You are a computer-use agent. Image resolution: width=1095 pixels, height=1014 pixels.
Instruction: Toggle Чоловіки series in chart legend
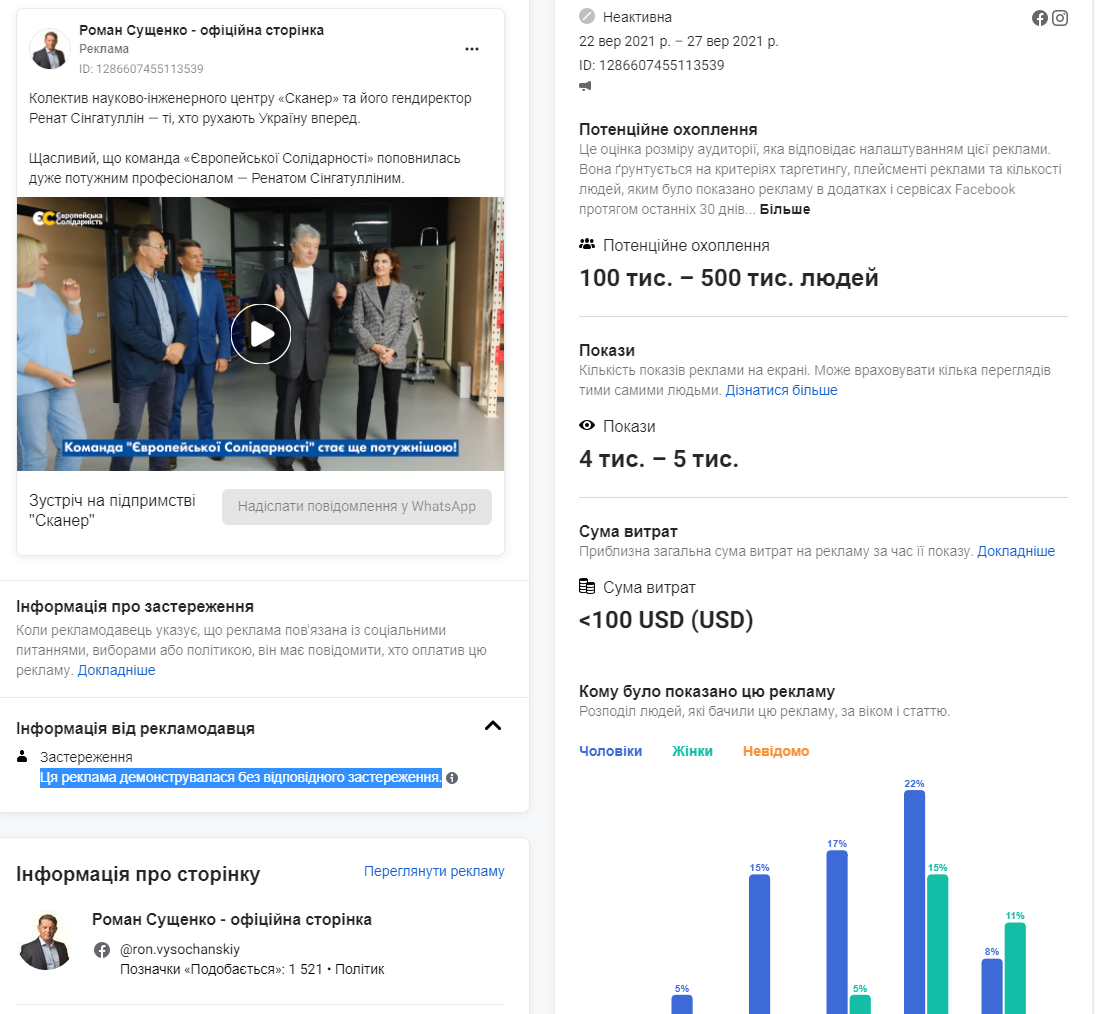(610, 751)
